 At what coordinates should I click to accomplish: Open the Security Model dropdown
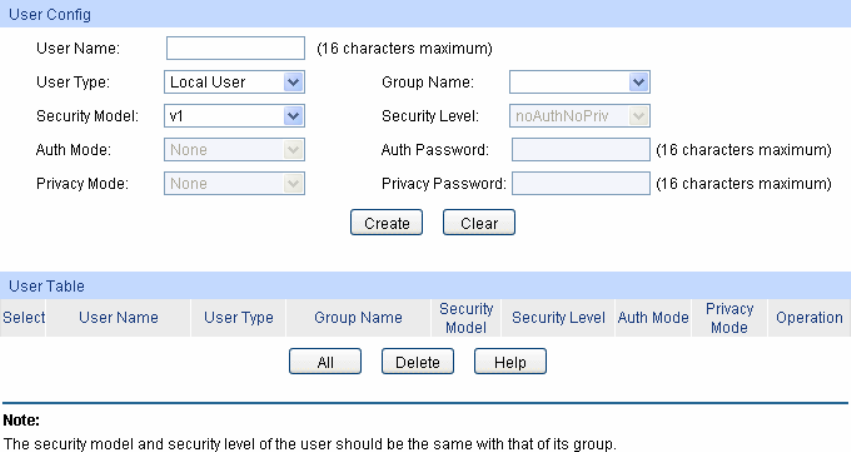(x=234, y=116)
